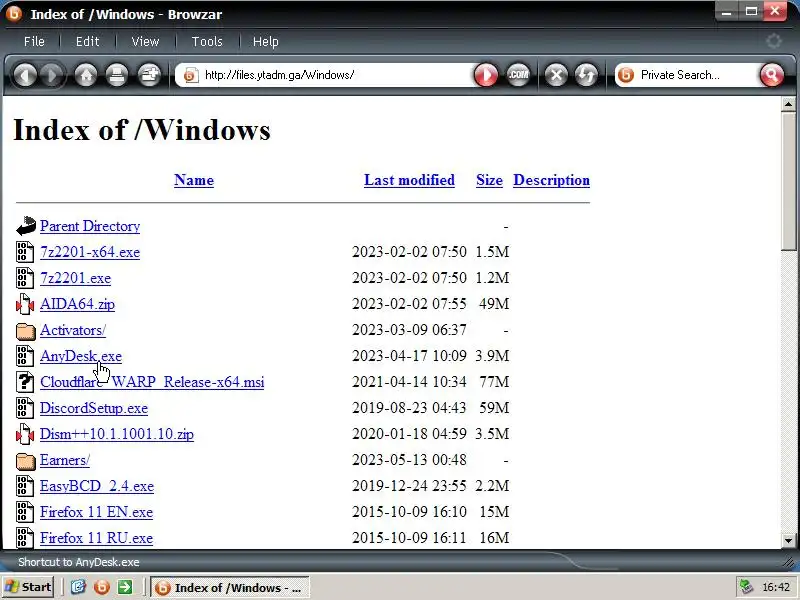Sort listing by Name column
The image size is (800, 600).
(x=194, y=180)
